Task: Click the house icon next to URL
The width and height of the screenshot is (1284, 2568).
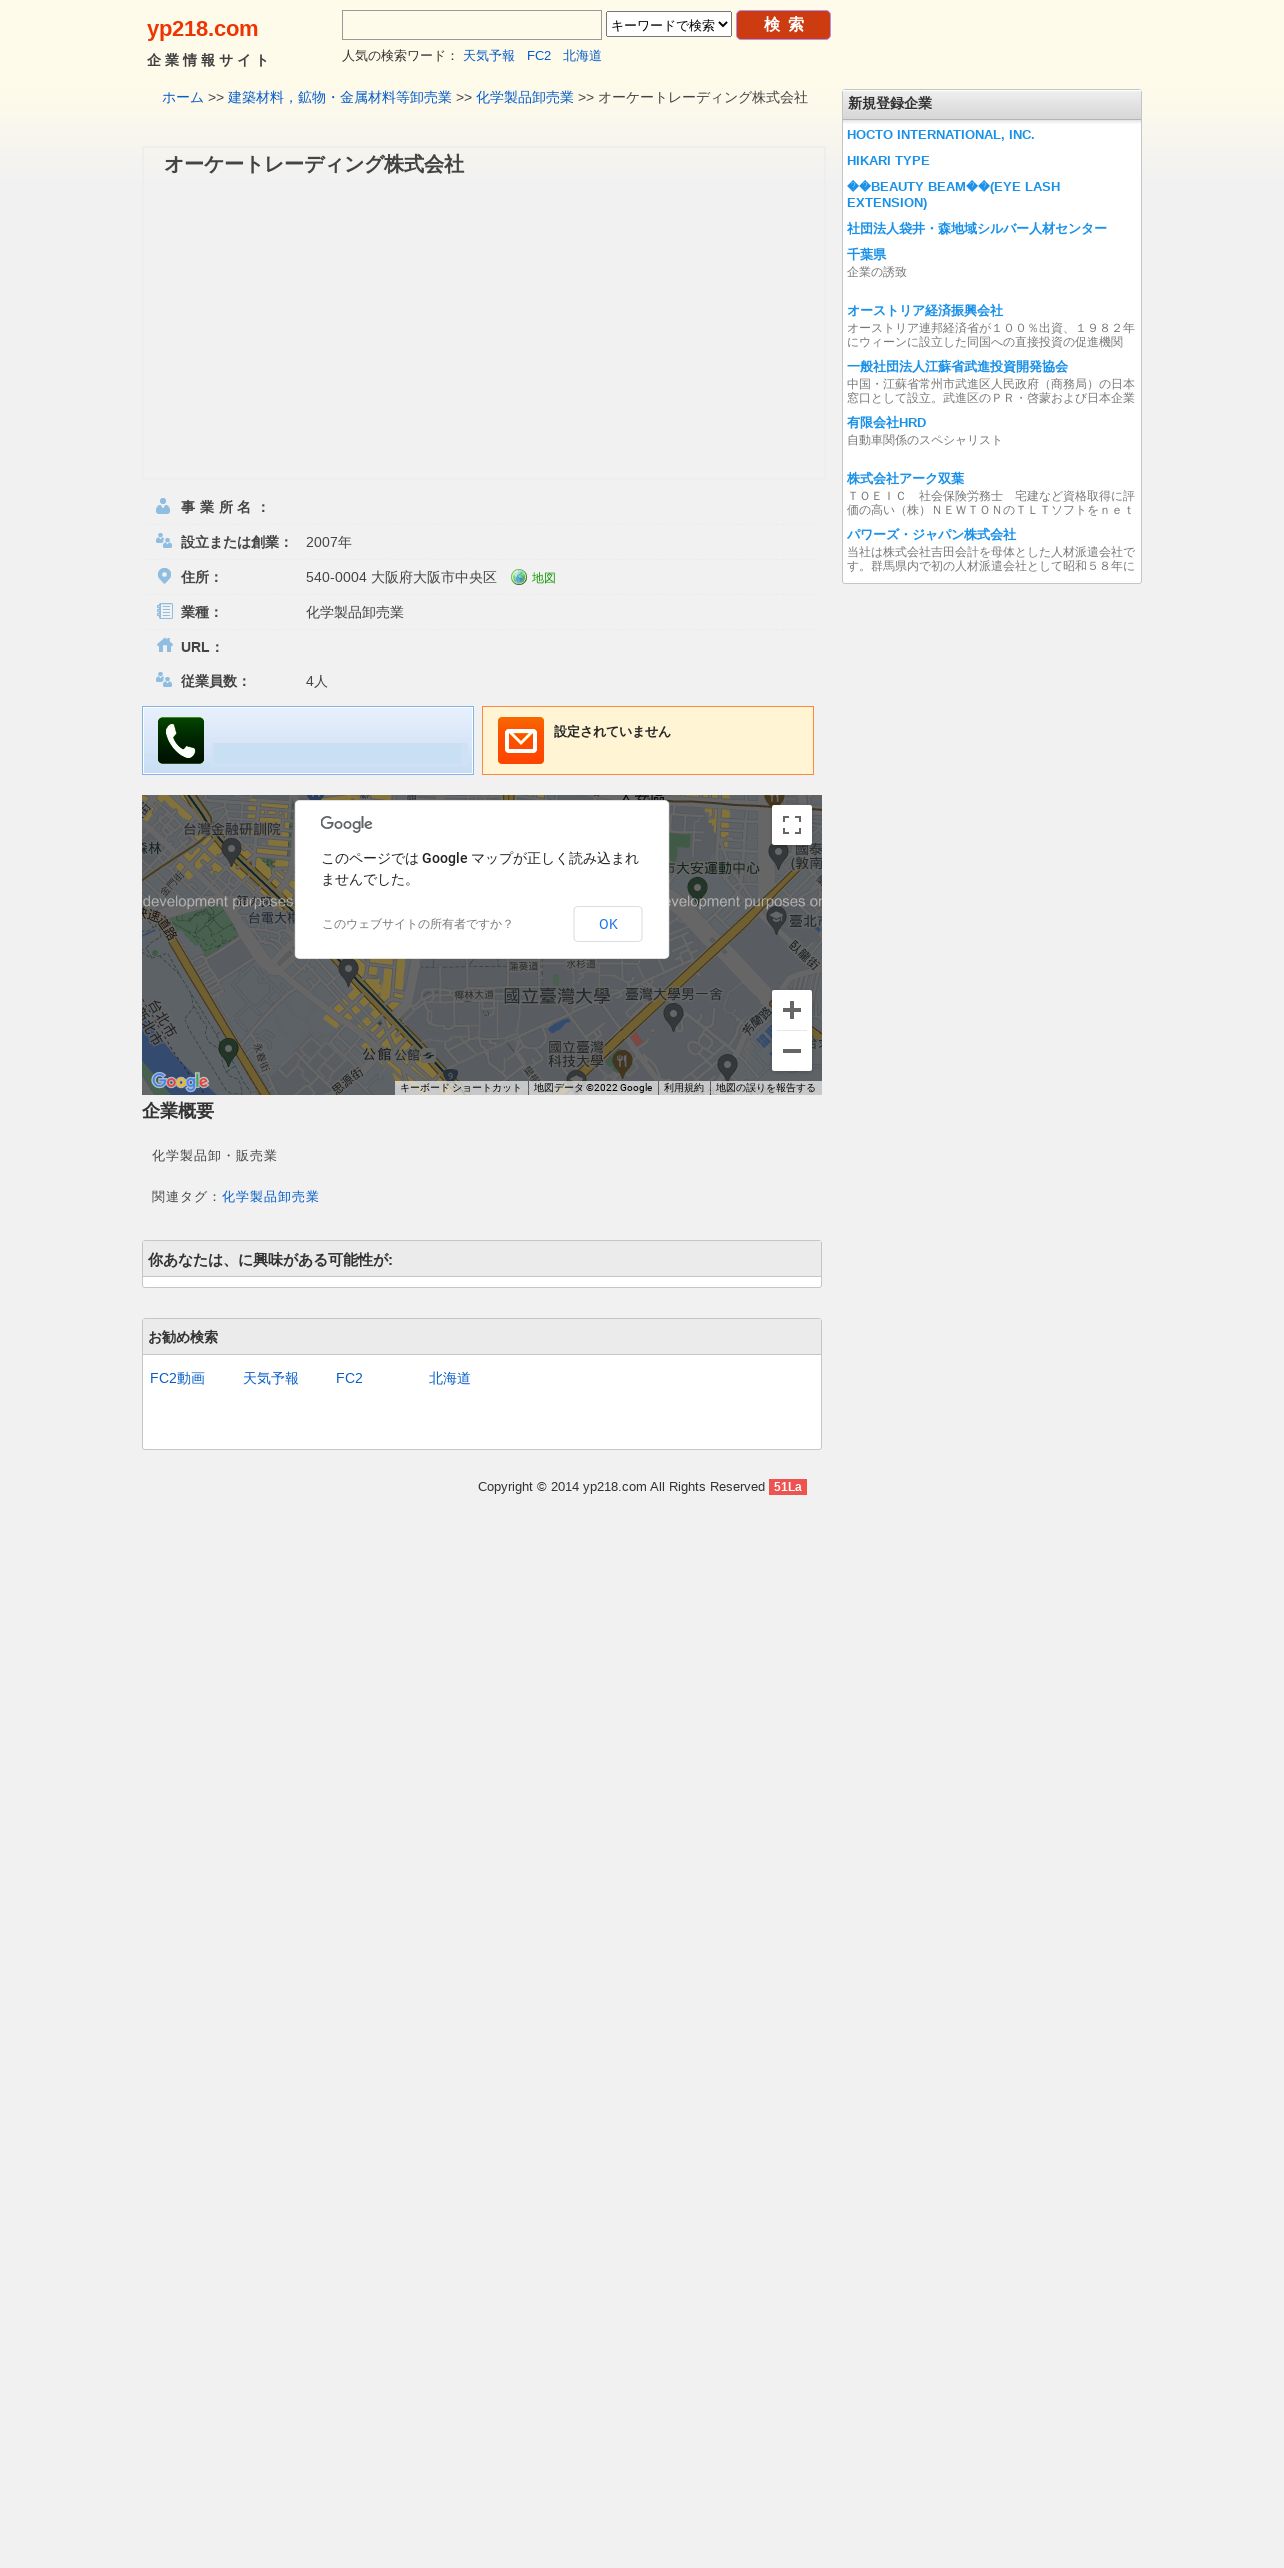Action: 165,646
